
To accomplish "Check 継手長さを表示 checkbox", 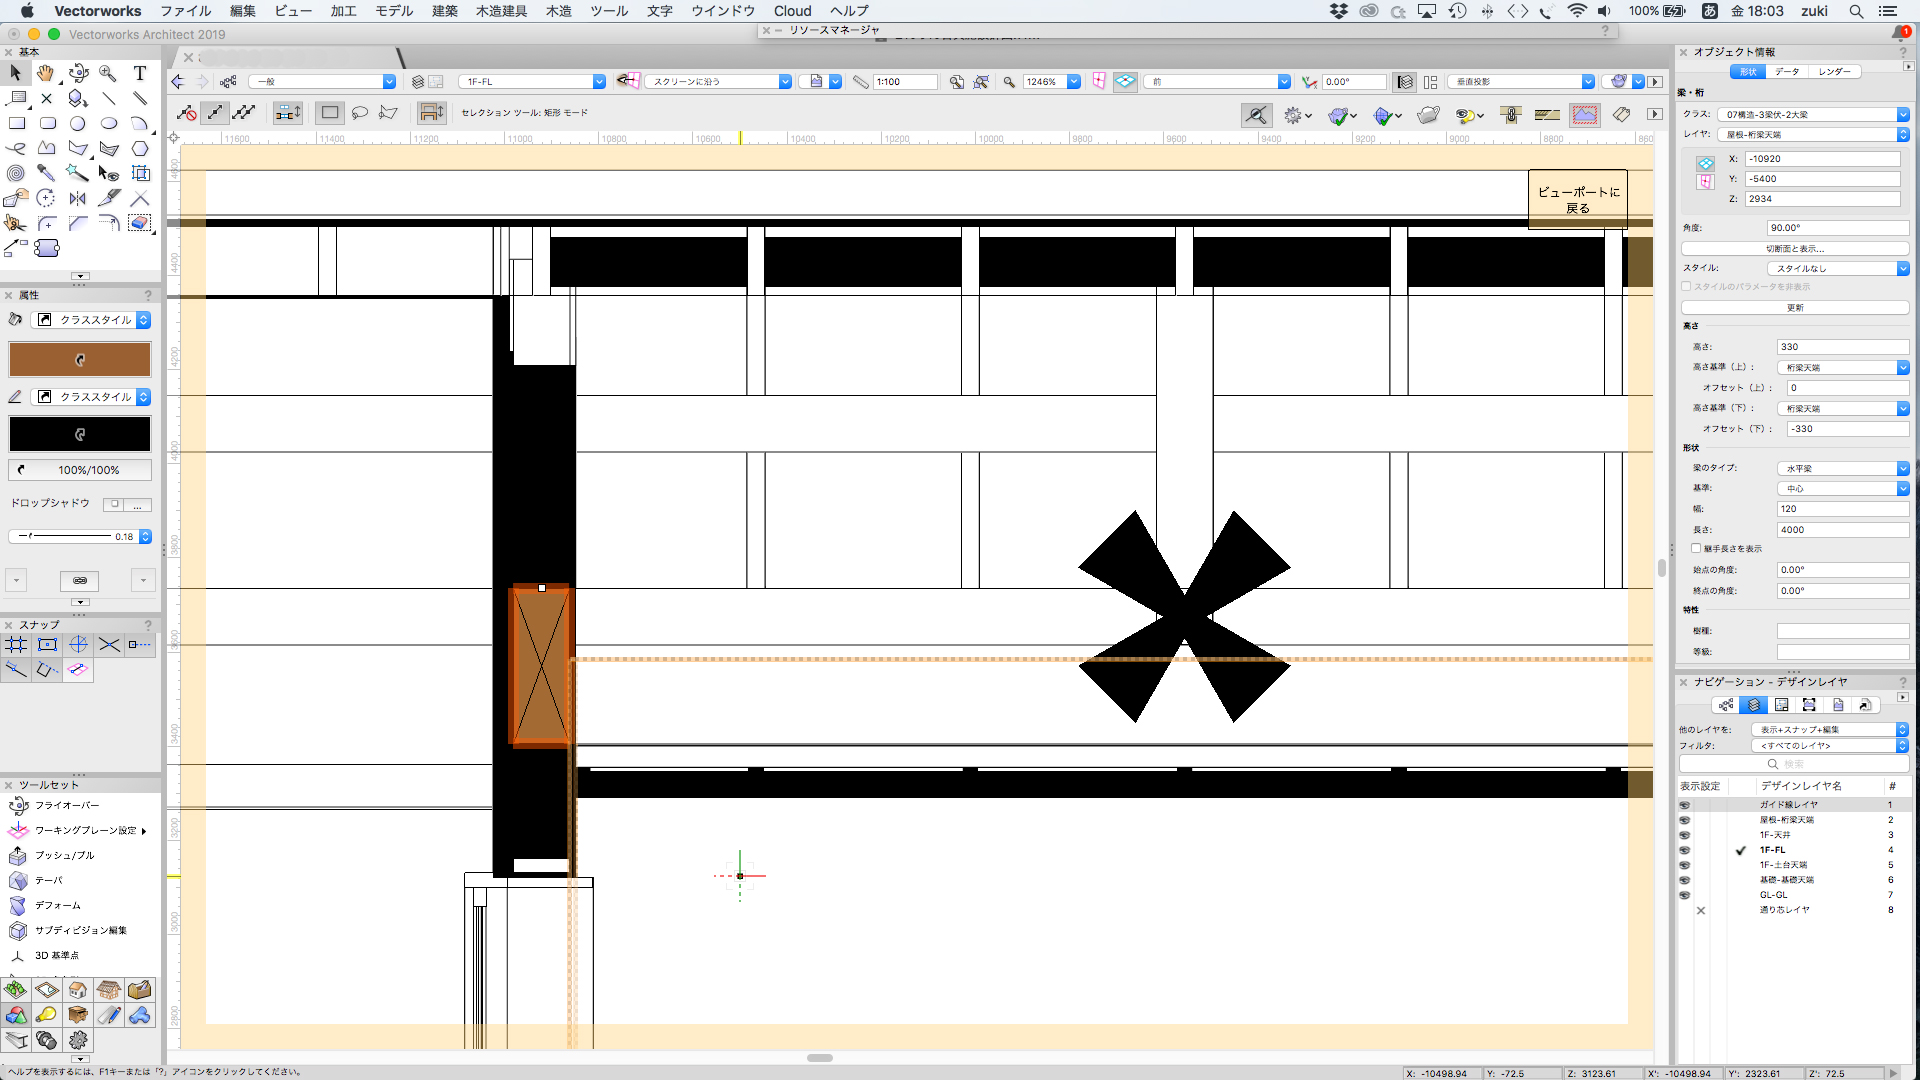I will click(1696, 549).
